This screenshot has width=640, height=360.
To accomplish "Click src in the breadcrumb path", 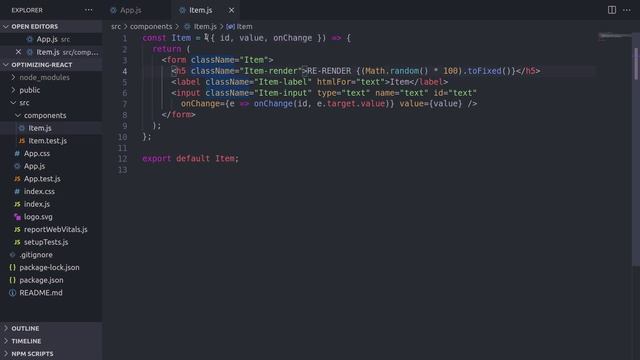I will [116, 27].
